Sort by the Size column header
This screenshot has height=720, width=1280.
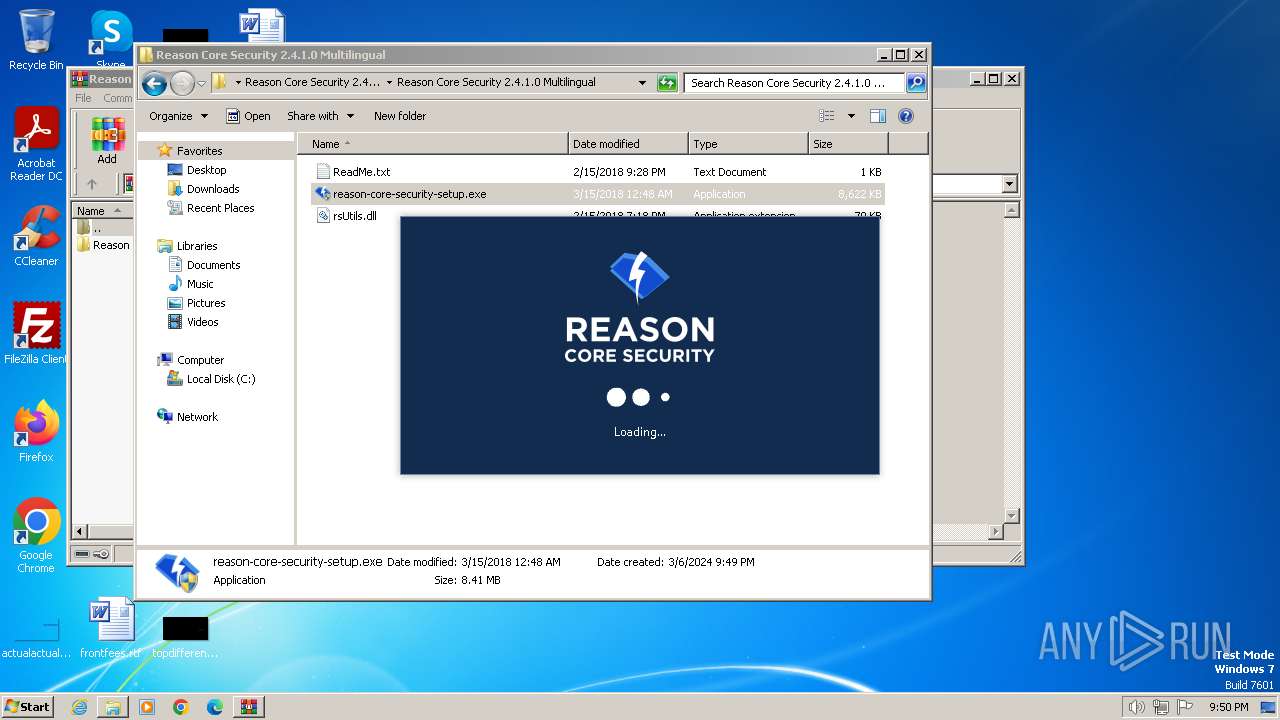848,144
